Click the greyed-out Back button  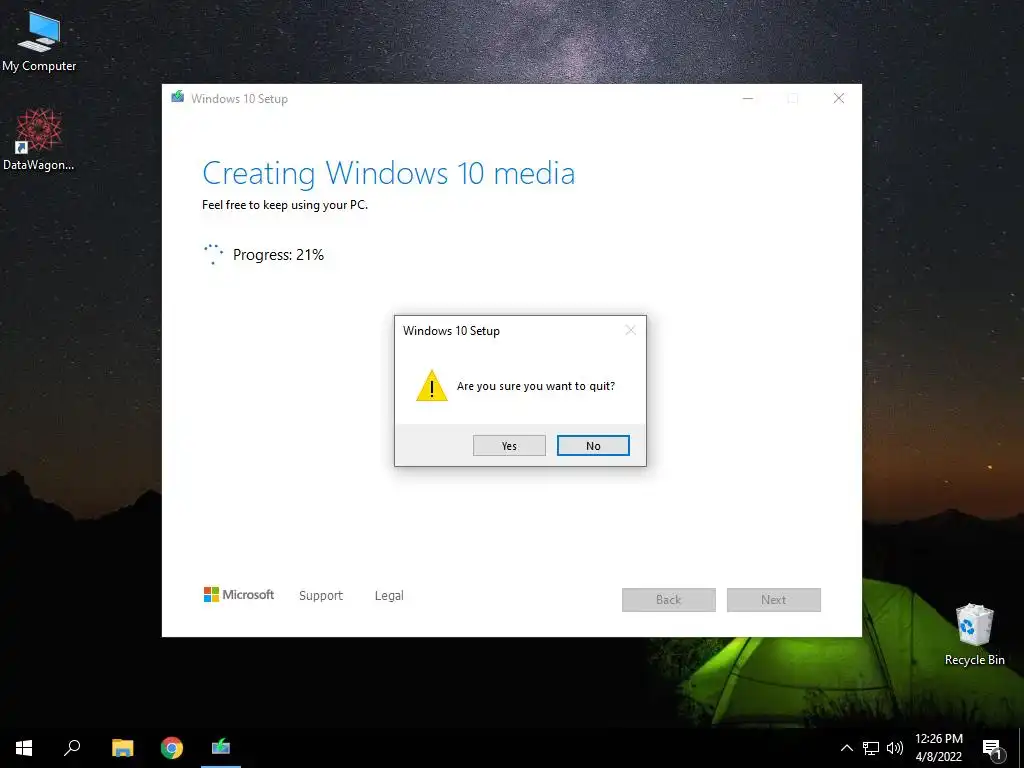669,600
